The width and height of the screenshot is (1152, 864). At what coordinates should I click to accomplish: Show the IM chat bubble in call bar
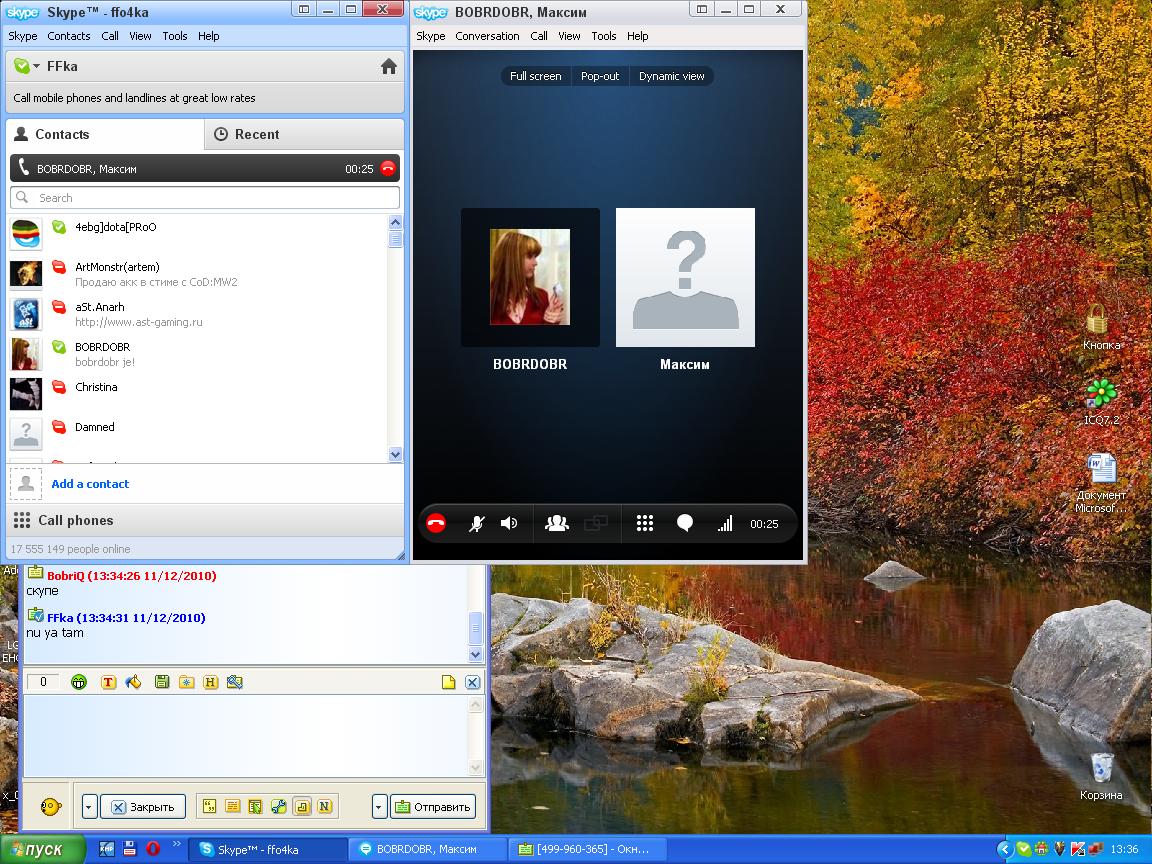pyautogui.click(x=685, y=523)
